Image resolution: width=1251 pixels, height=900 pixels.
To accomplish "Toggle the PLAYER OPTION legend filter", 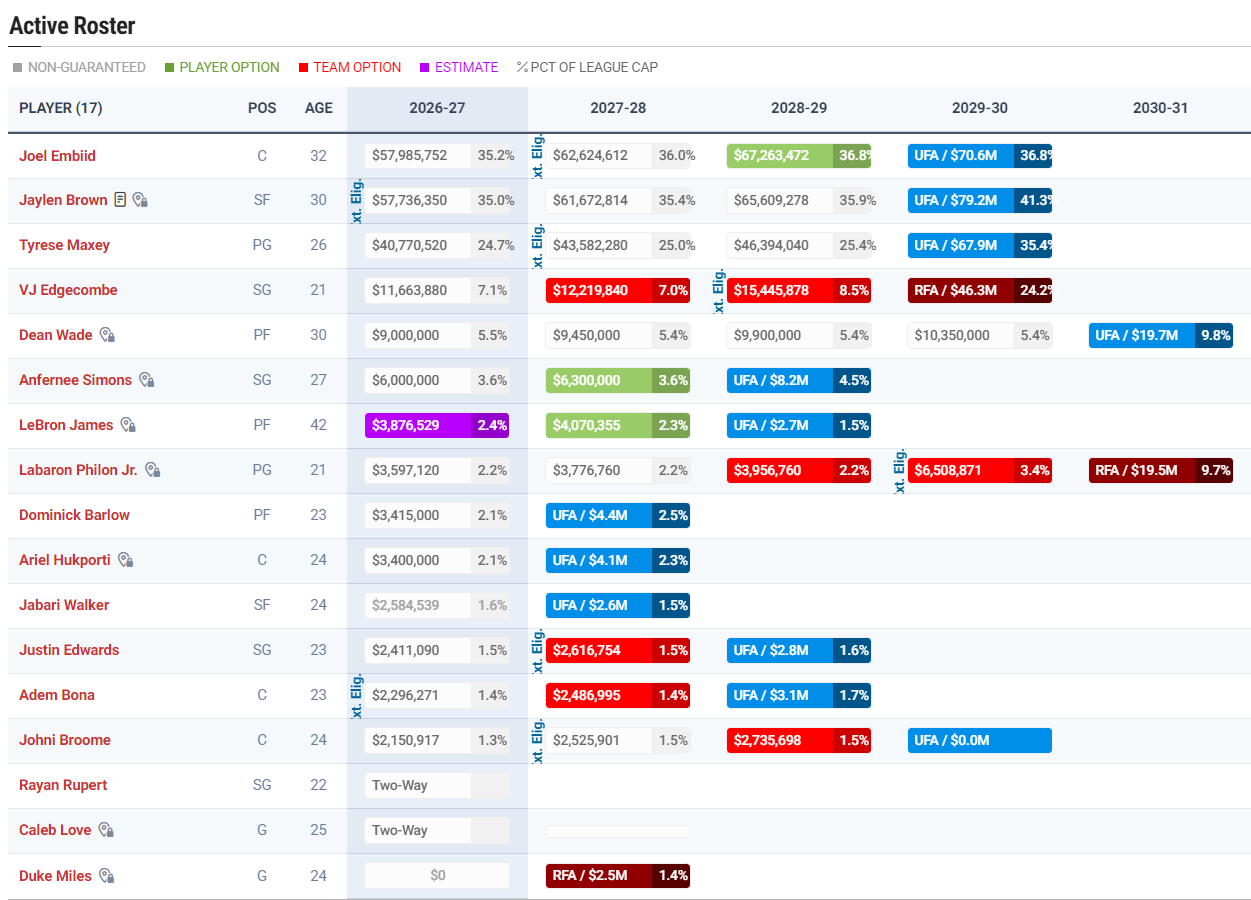I will point(222,67).
